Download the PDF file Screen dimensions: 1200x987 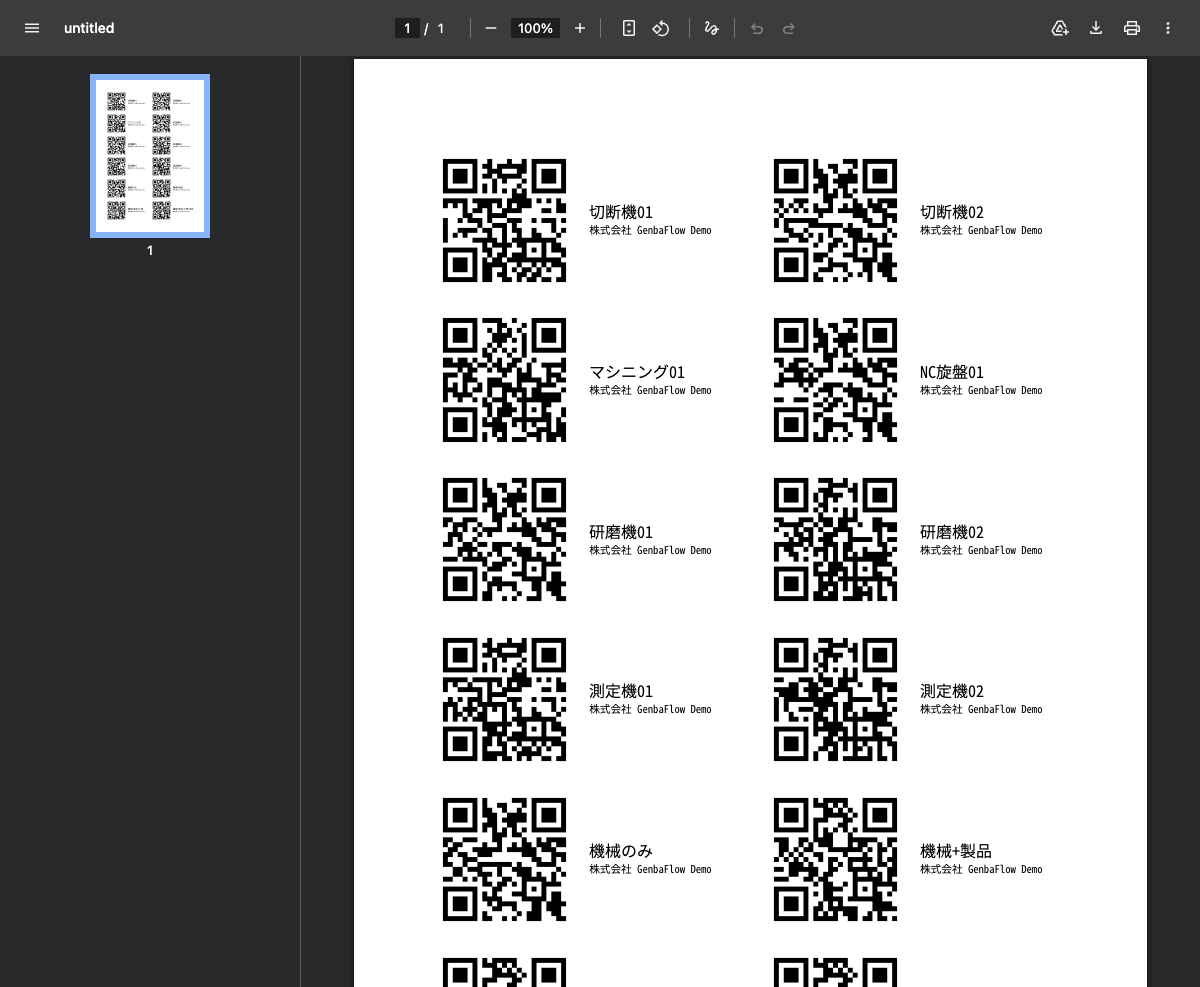[1096, 28]
